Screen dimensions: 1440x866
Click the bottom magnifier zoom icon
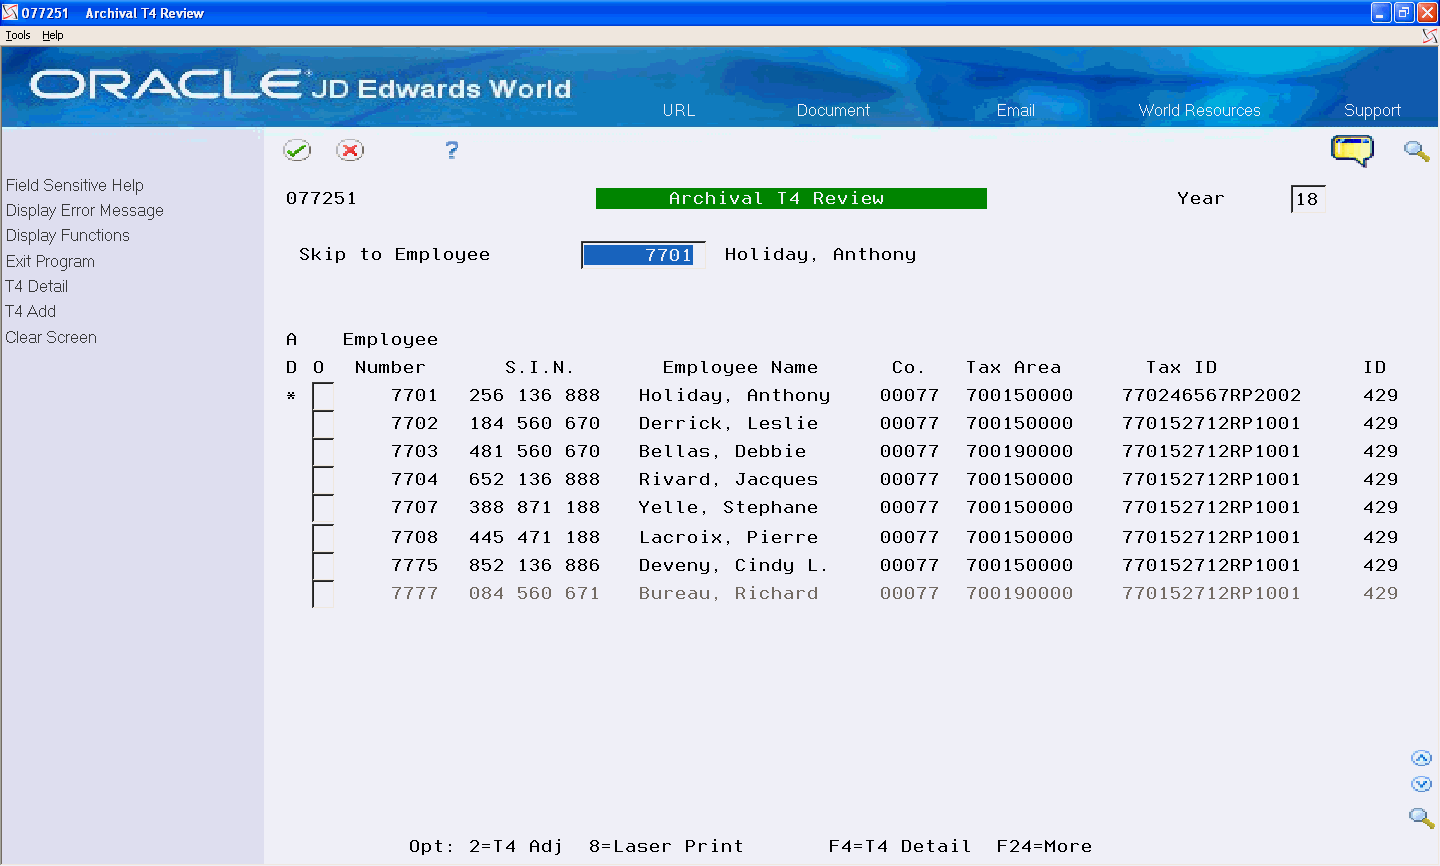click(1421, 817)
